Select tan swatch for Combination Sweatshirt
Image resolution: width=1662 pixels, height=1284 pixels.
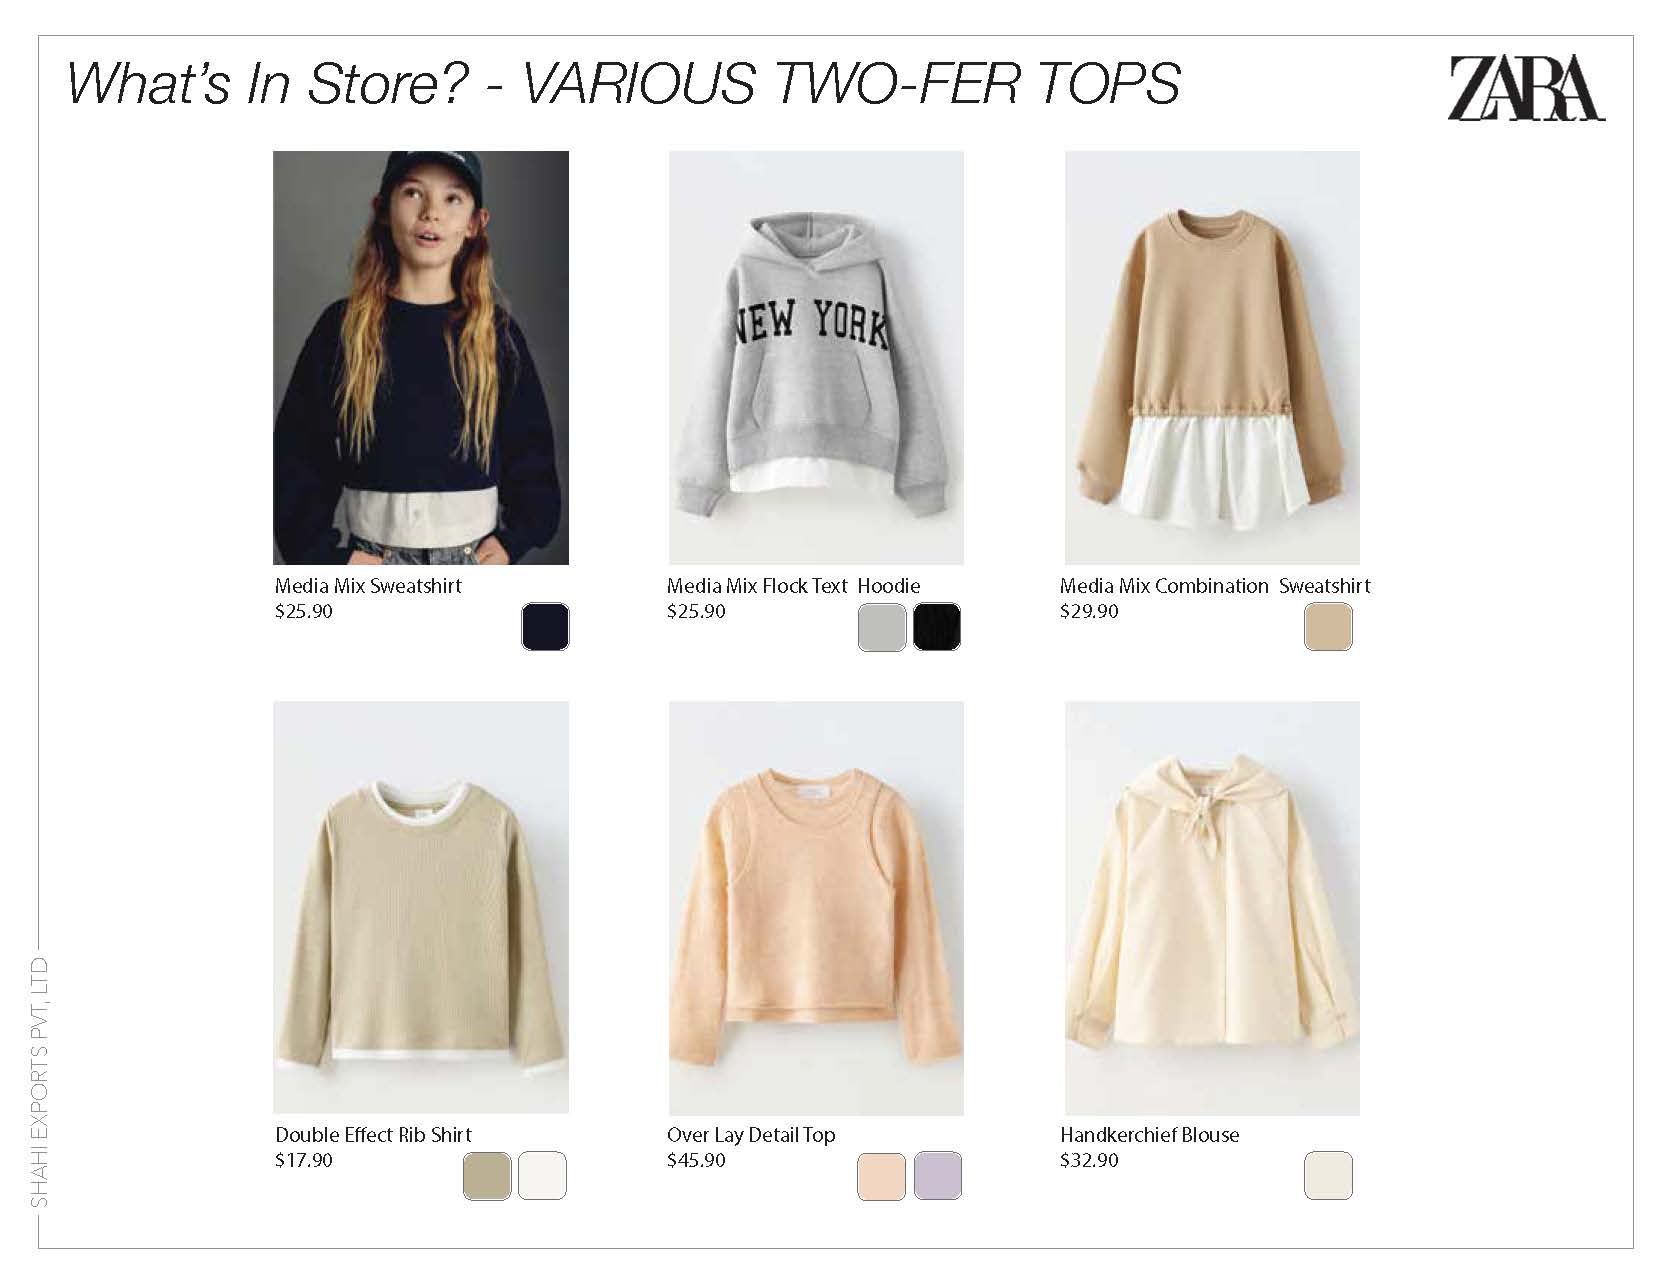[1328, 627]
